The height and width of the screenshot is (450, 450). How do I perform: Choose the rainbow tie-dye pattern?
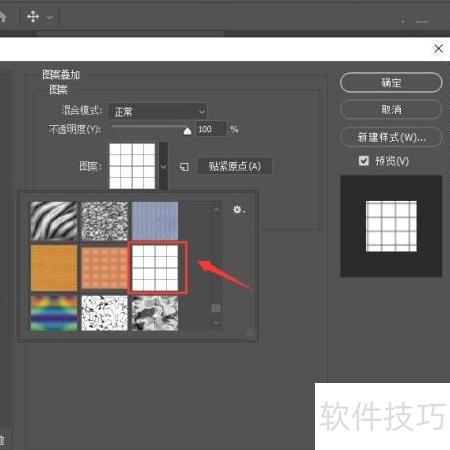(54, 313)
